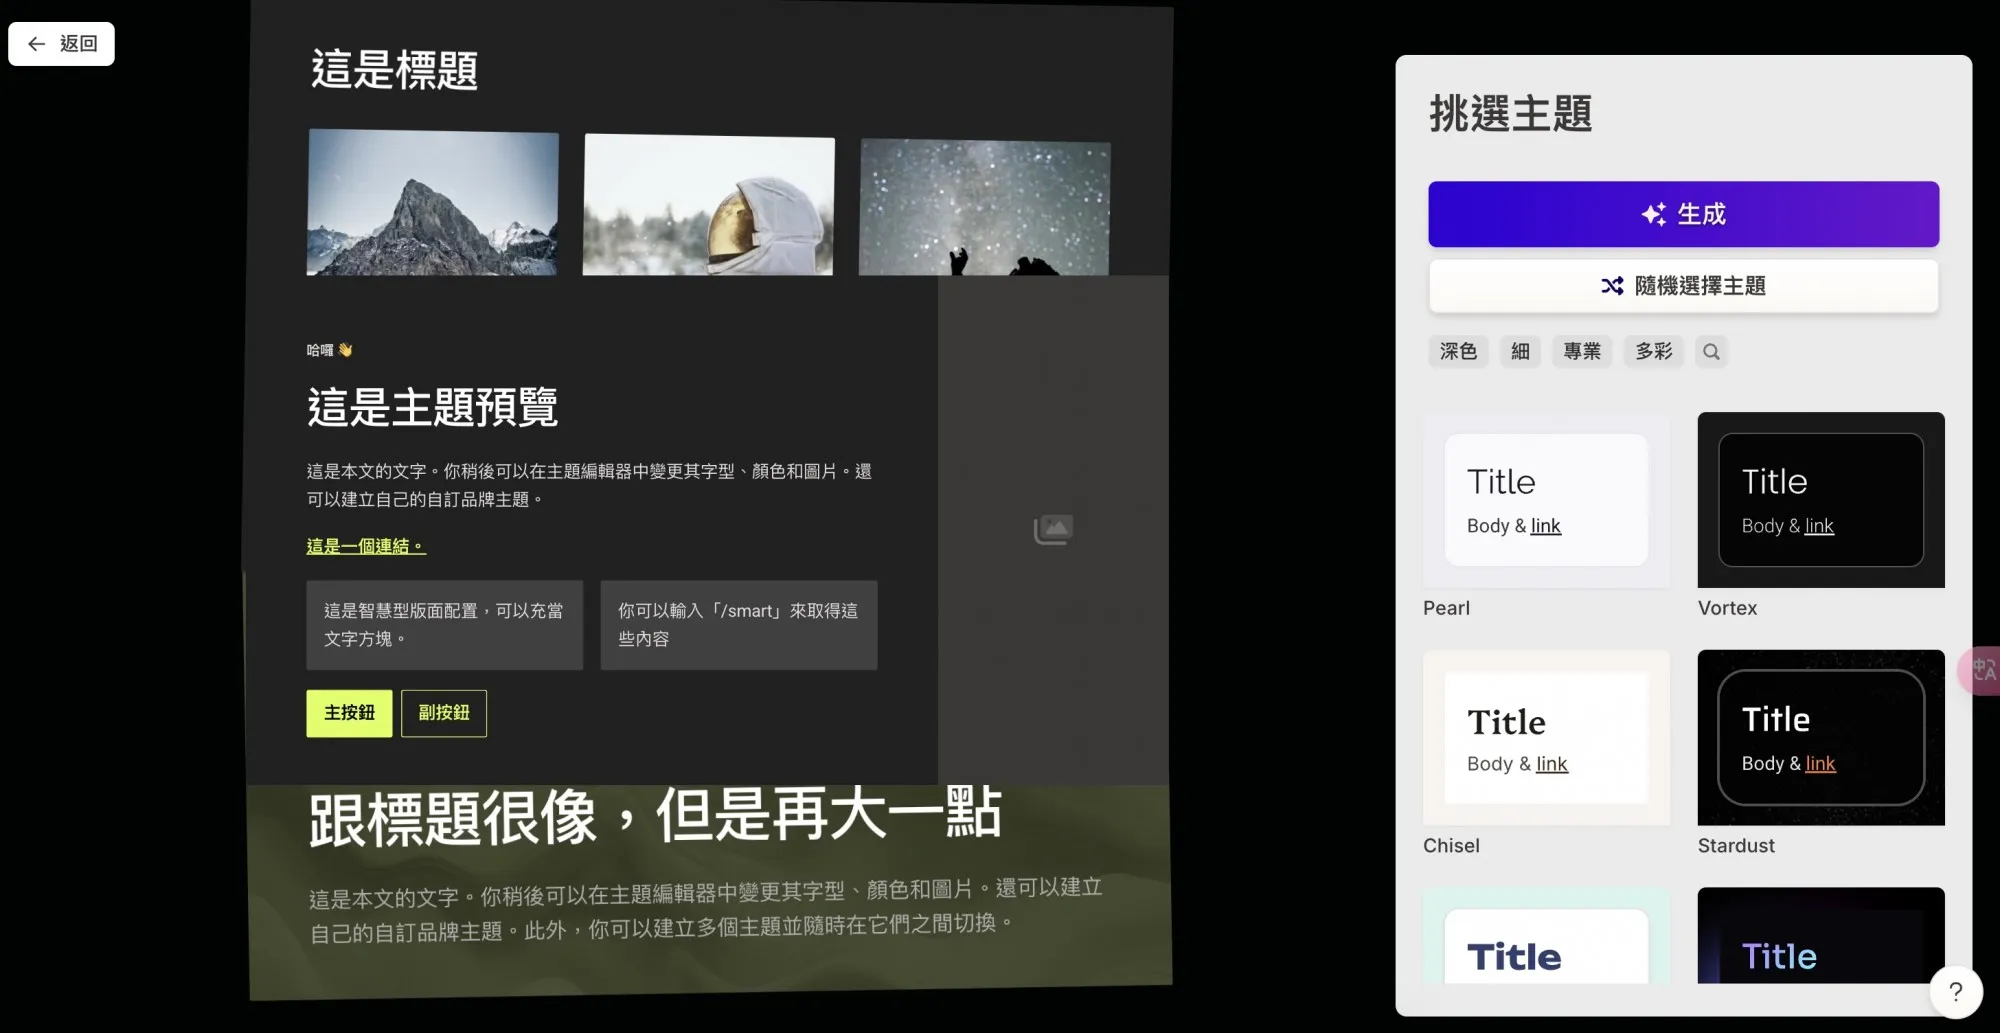Click the /smart text block in preview

[x=739, y=625]
